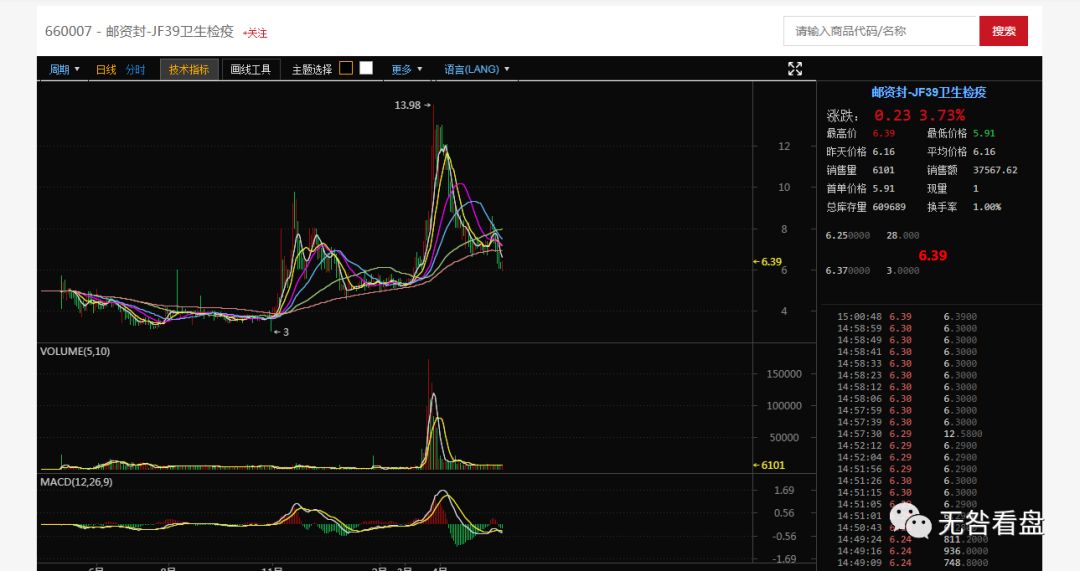
Task: Click the 涨跌 0.23 3.73% change value
Action: (920, 115)
